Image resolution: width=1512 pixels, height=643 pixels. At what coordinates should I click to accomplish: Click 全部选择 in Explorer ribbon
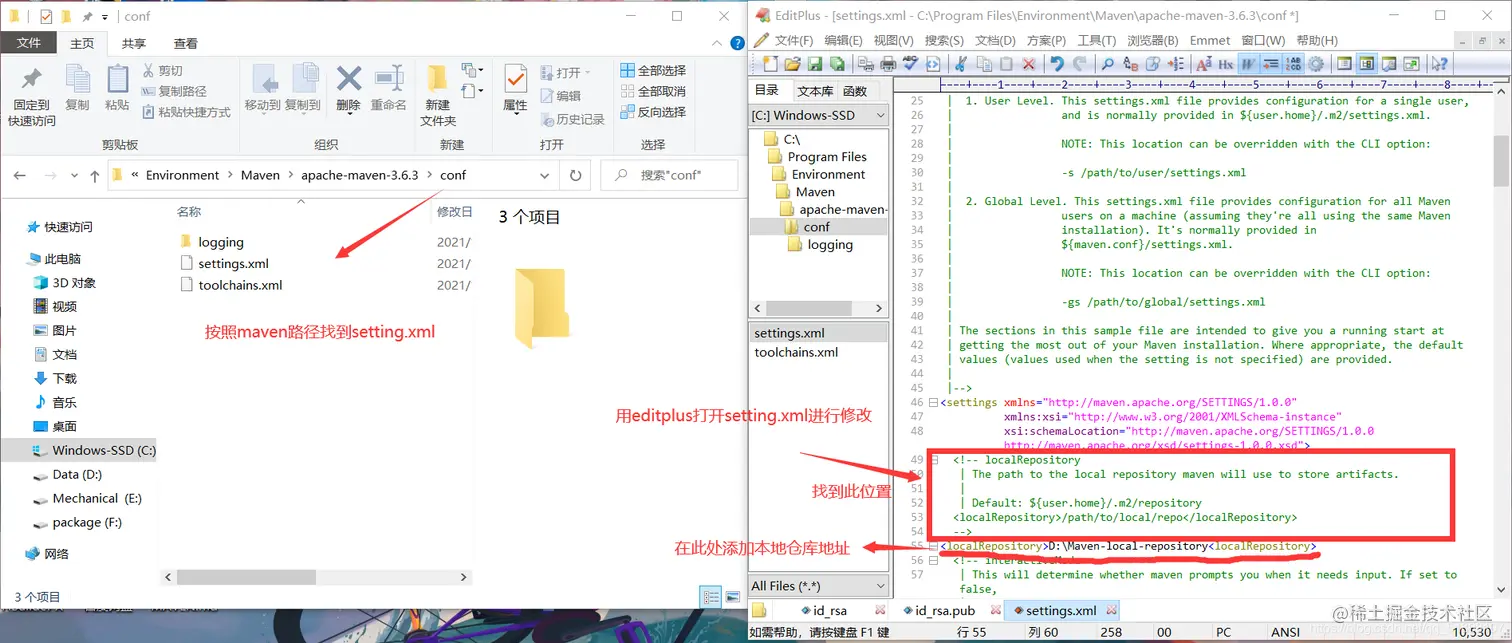tap(653, 70)
